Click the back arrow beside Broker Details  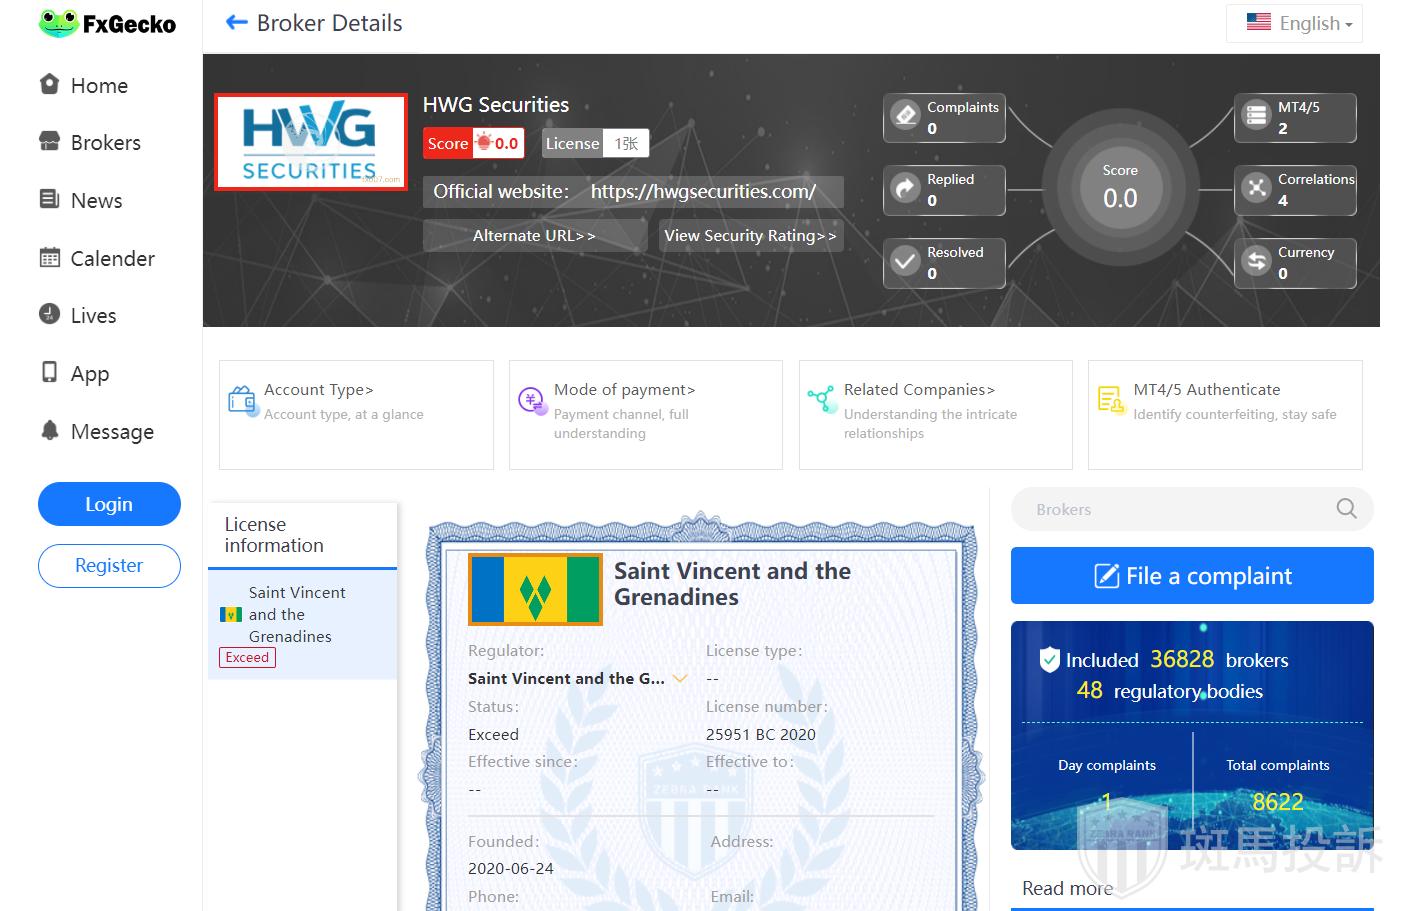(x=236, y=23)
